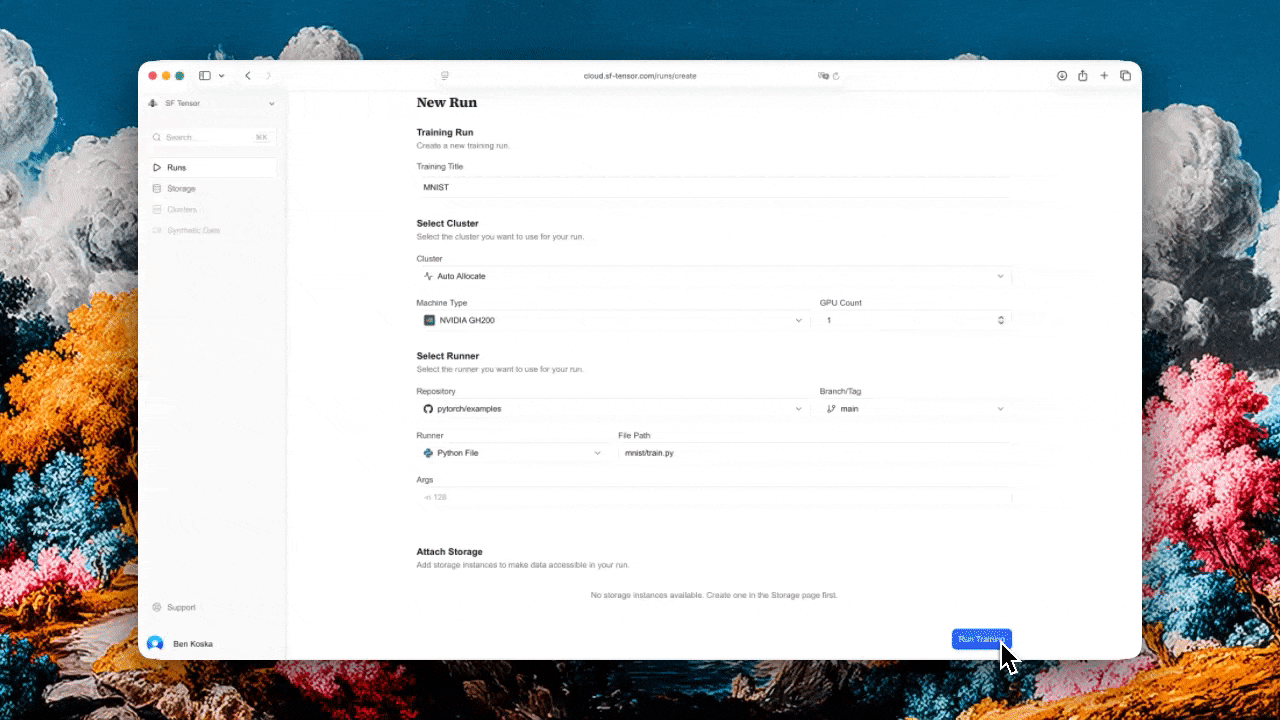Adjust the GPU Count stepper arrows
This screenshot has height=720, width=1280.
coord(1001,320)
